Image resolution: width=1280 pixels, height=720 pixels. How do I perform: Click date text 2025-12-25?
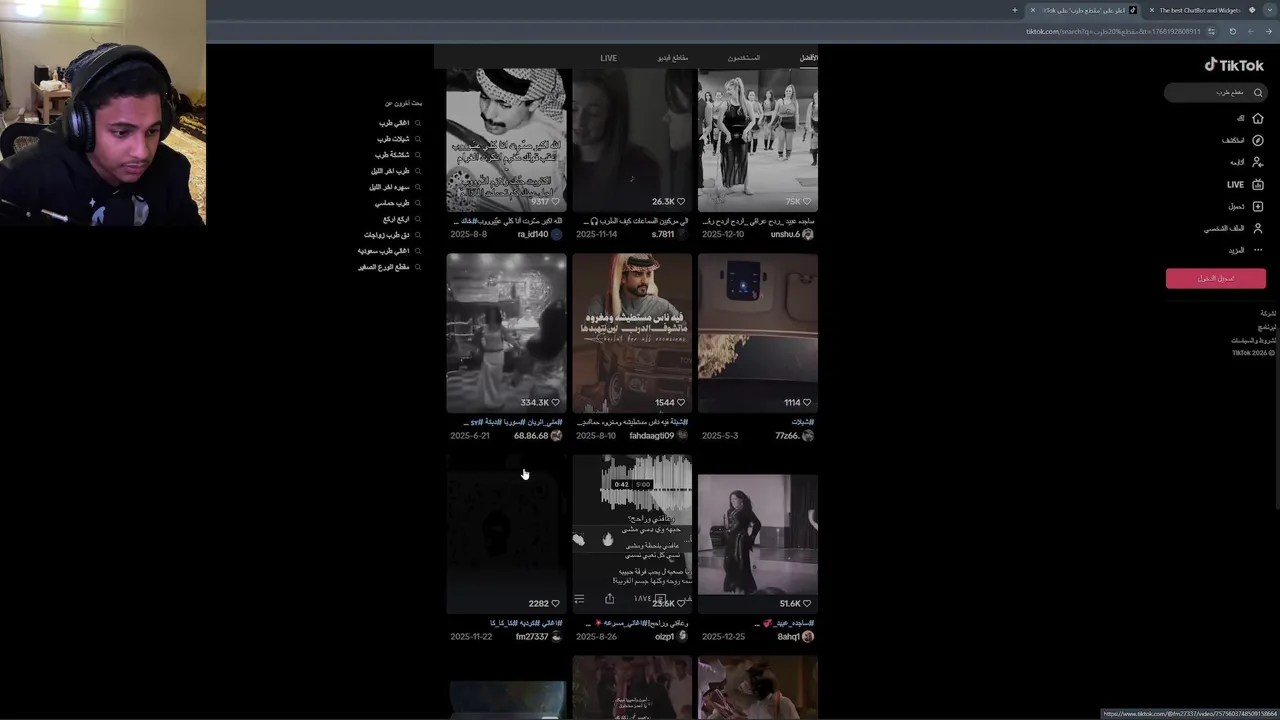[723, 636]
